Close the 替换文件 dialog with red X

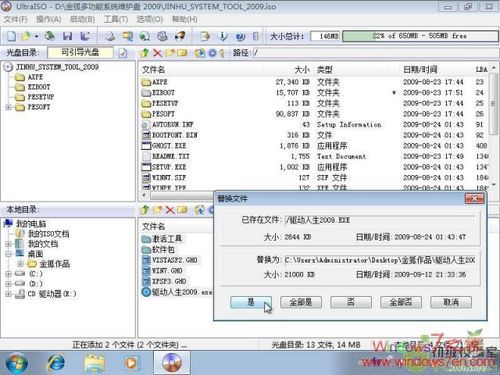[474, 199]
